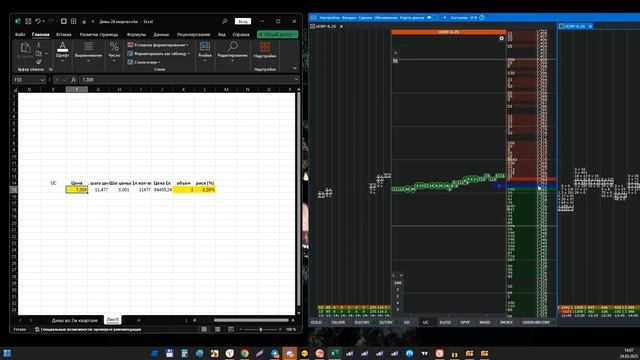The height and width of the screenshot is (360, 640).
Task: Switch to the Формулы ribbon tab
Action: [x=136, y=35]
